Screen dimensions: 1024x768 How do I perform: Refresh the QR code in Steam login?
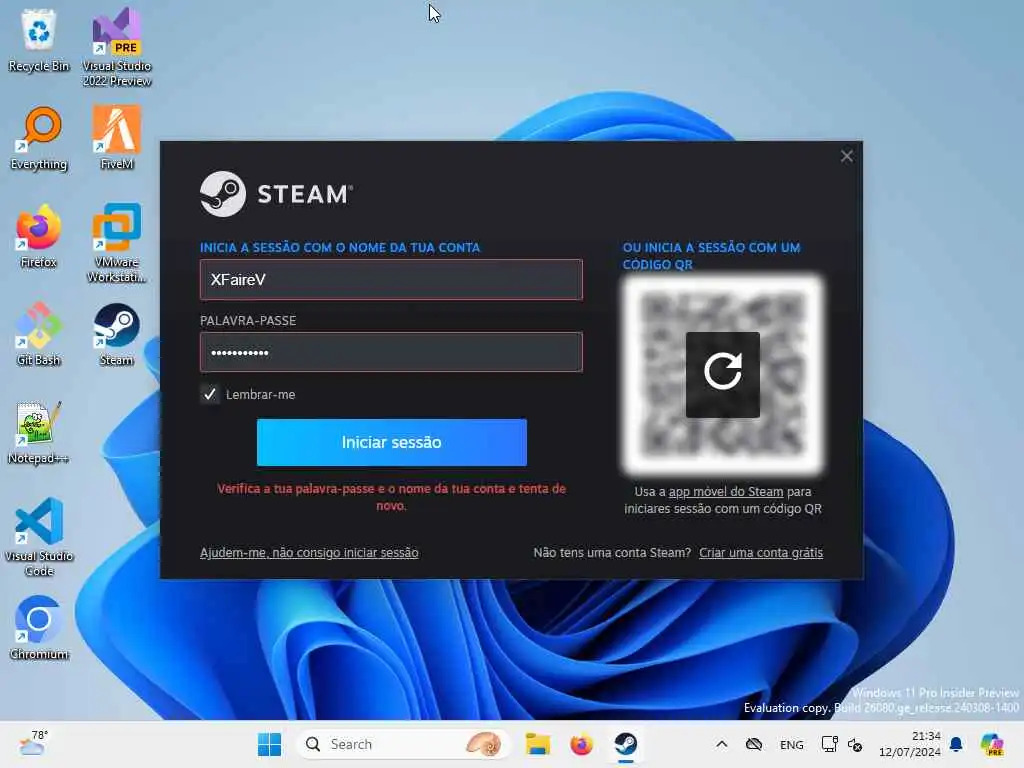point(722,374)
